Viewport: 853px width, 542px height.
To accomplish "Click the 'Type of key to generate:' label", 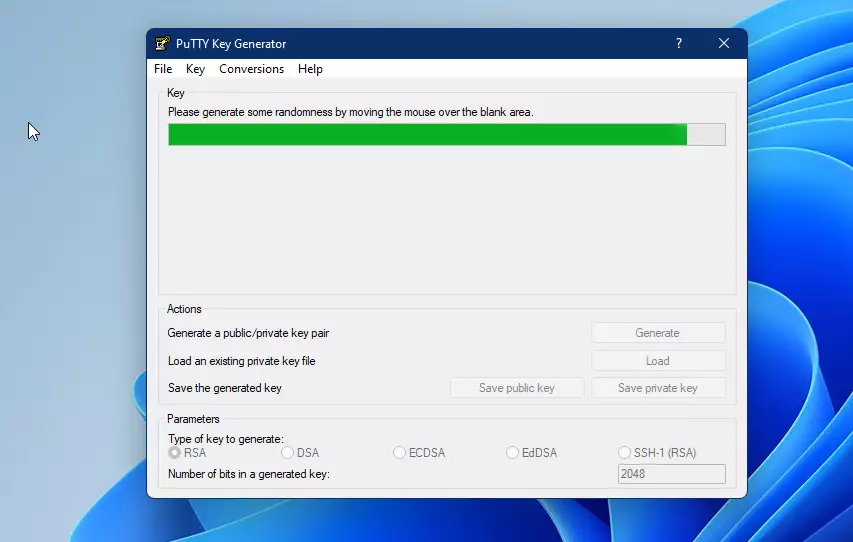I will (x=226, y=439).
